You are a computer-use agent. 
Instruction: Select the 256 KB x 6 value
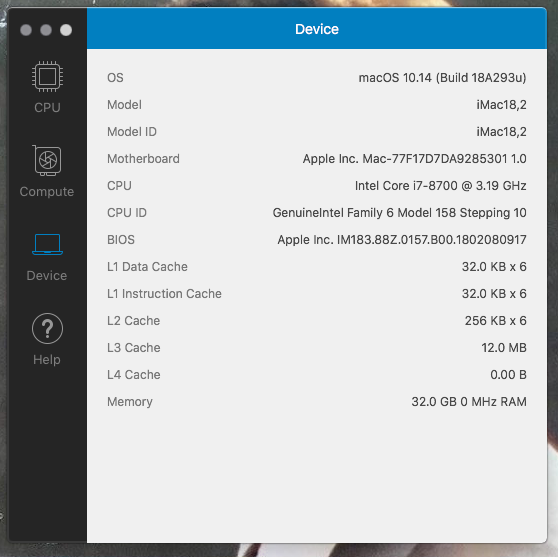tap(496, 321)
